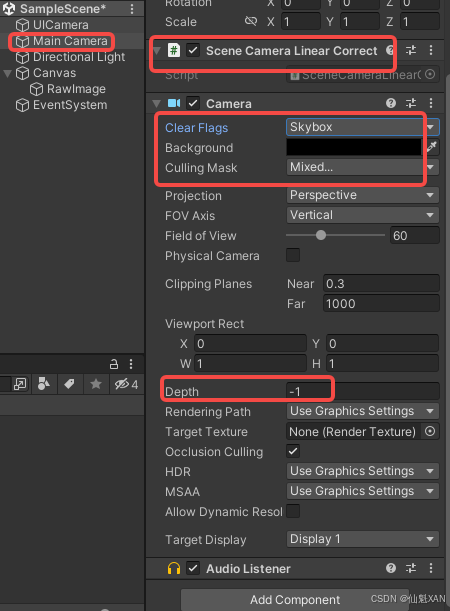450x611 pixels.
Task: Open Camera component more options menu
Action: pos(431,103)
